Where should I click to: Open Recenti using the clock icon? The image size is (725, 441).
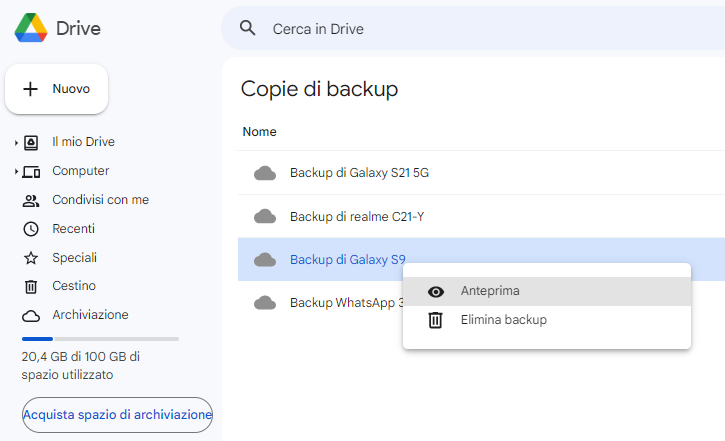[31, 229]
